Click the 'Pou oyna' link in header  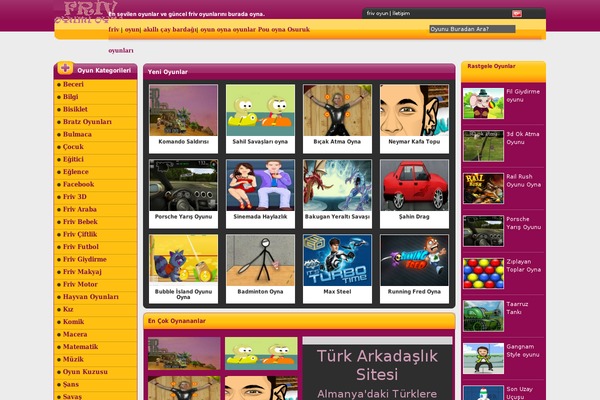point(271,29)
